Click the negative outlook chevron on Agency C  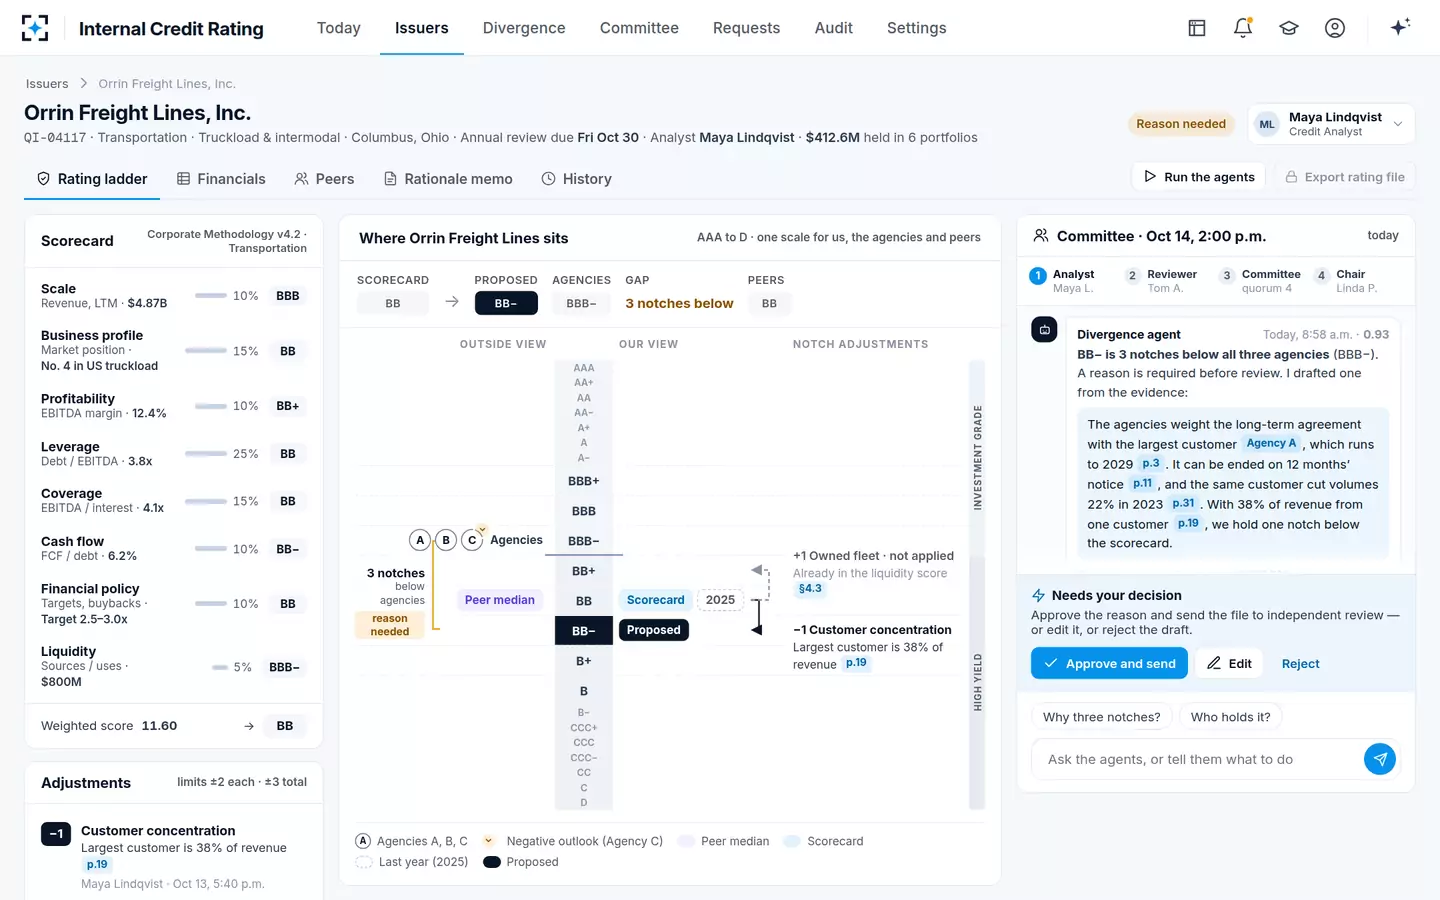(x=482, y=529)
